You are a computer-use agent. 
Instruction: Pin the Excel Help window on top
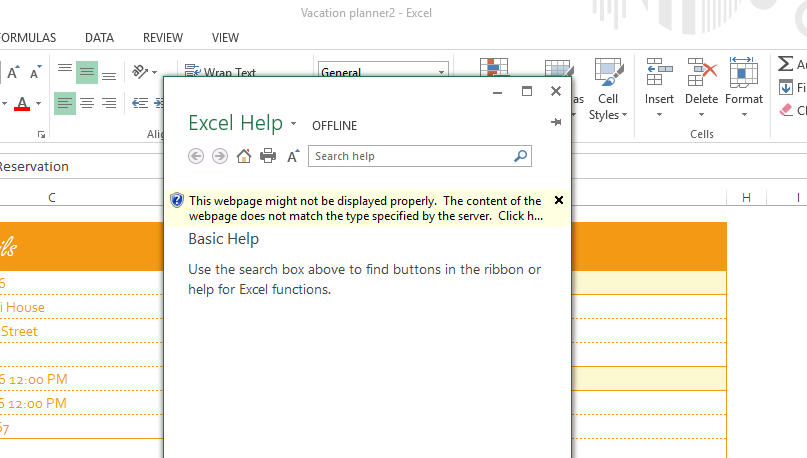click(556, 122)
